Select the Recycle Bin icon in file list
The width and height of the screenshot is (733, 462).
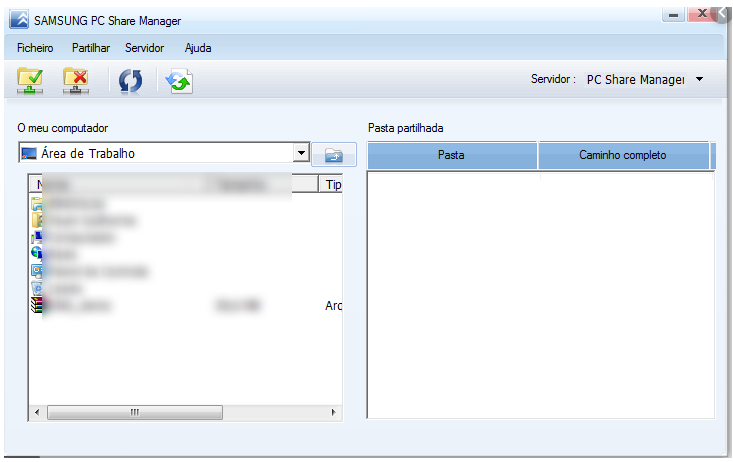click(x=37, y=288)
